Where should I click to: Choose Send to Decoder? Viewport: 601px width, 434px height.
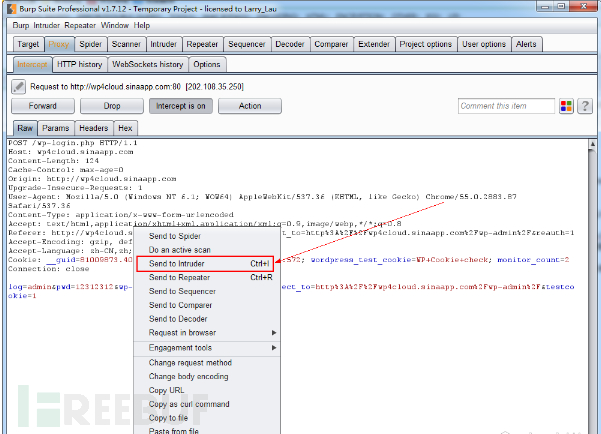pyautogui.click(x=207, y=319)
